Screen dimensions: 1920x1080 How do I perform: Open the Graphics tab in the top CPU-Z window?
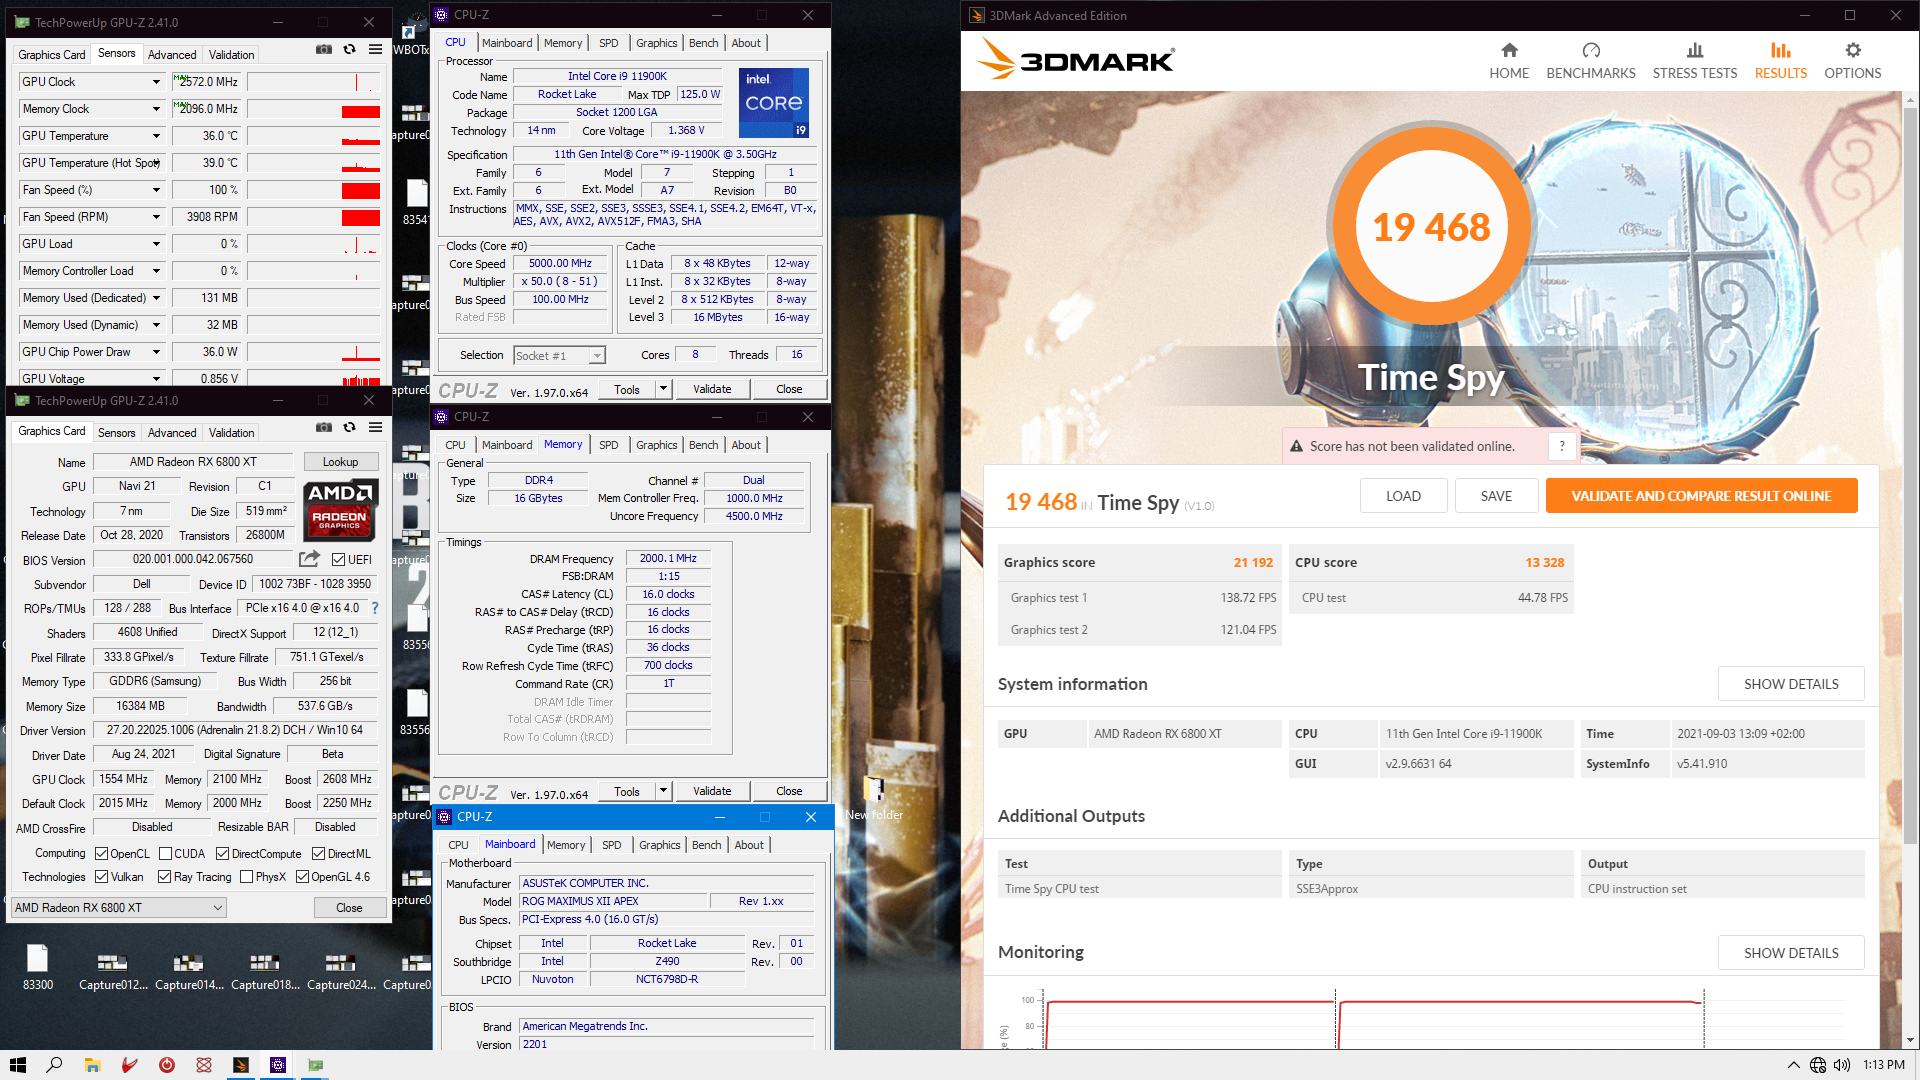[x=656, y=43]
